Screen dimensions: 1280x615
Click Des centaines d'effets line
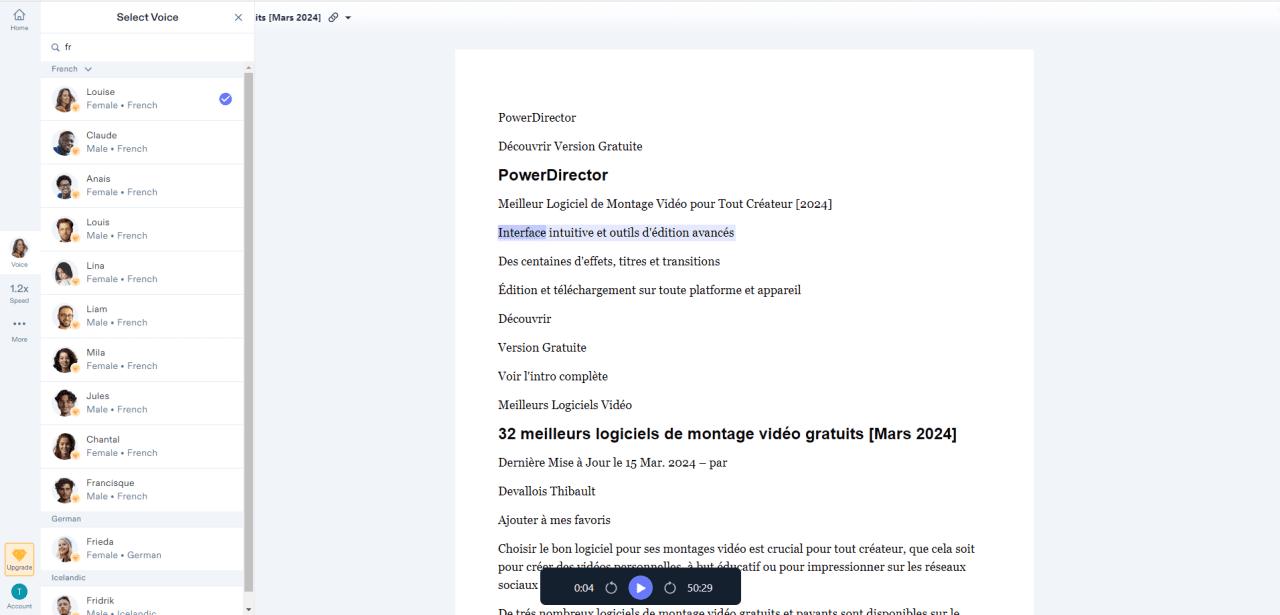(609, 261)
